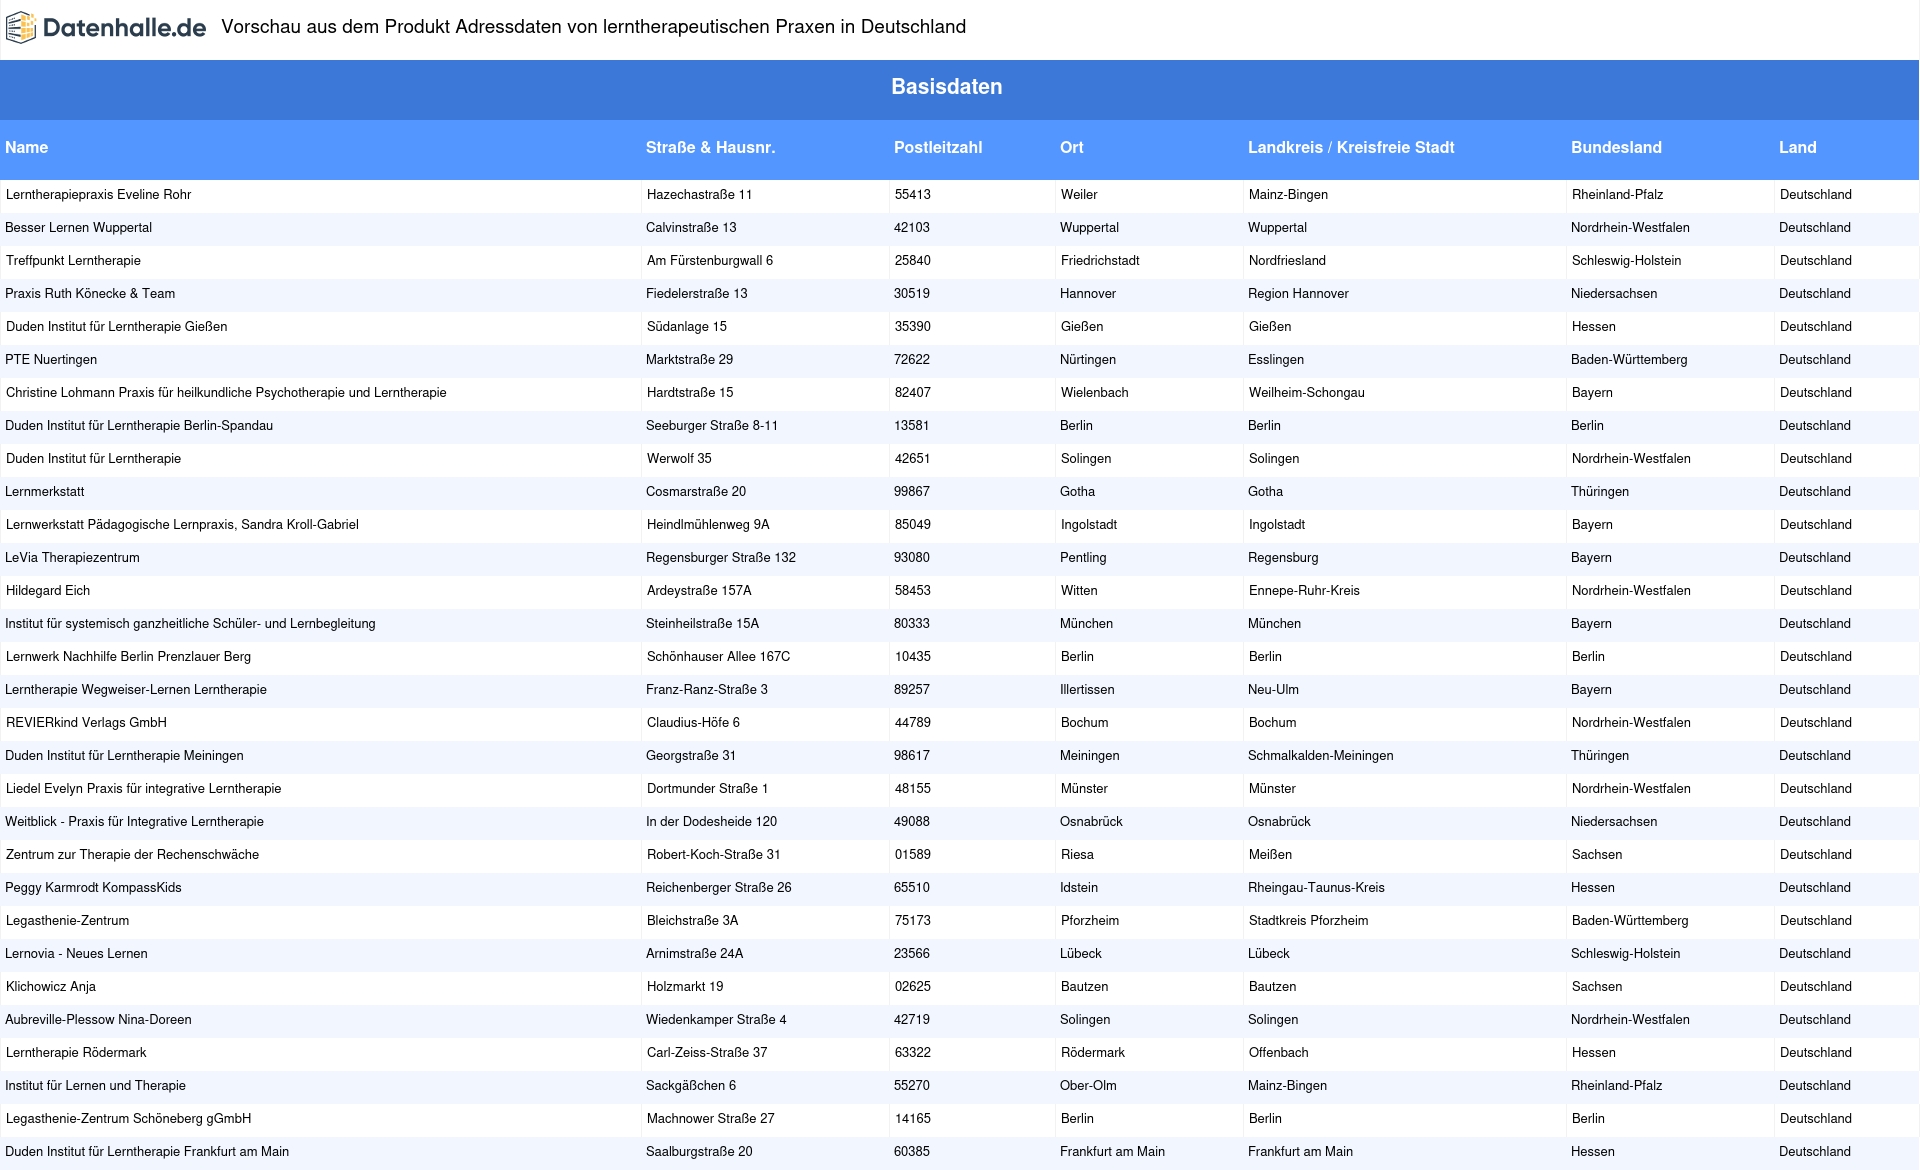Image resolution: width=1920 pixels, height=1170 pixels.
Task: Select Duden Institut für Lerntherapie Berlin-Spandau
Action: pyautogui.click(x=139, y=426)
